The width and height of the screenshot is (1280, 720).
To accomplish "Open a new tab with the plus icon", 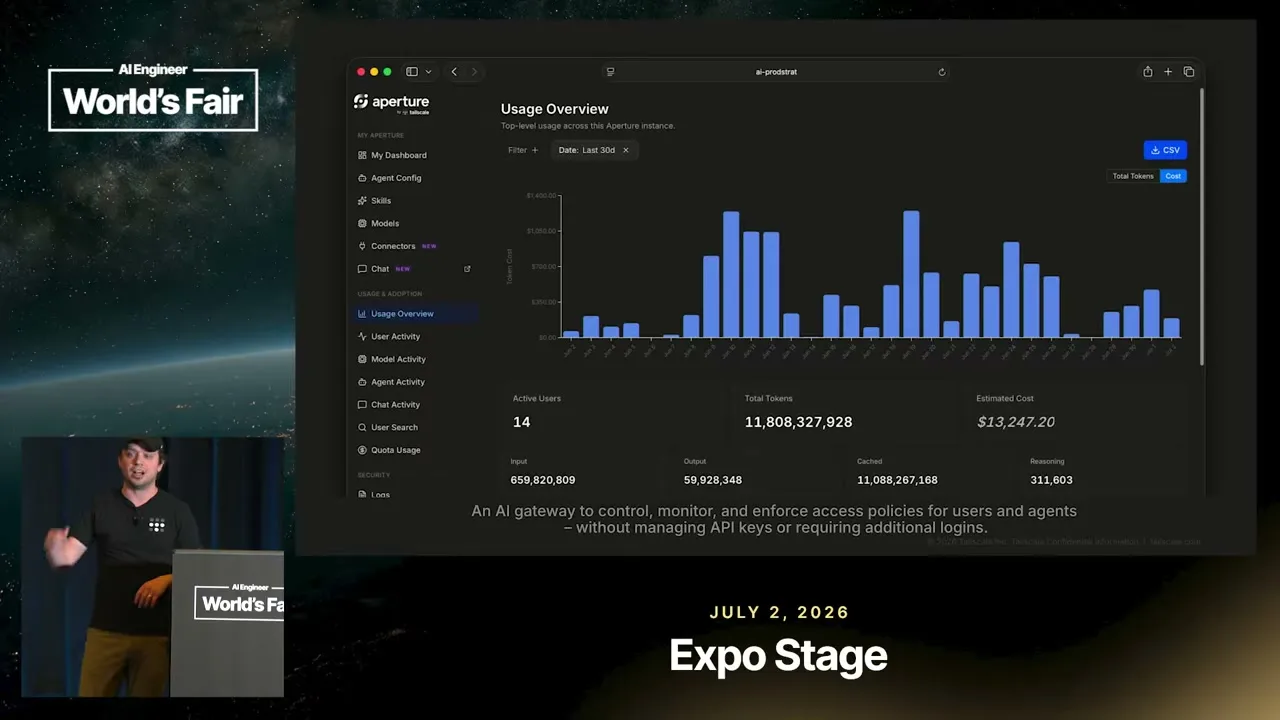I will (1168, 72).
